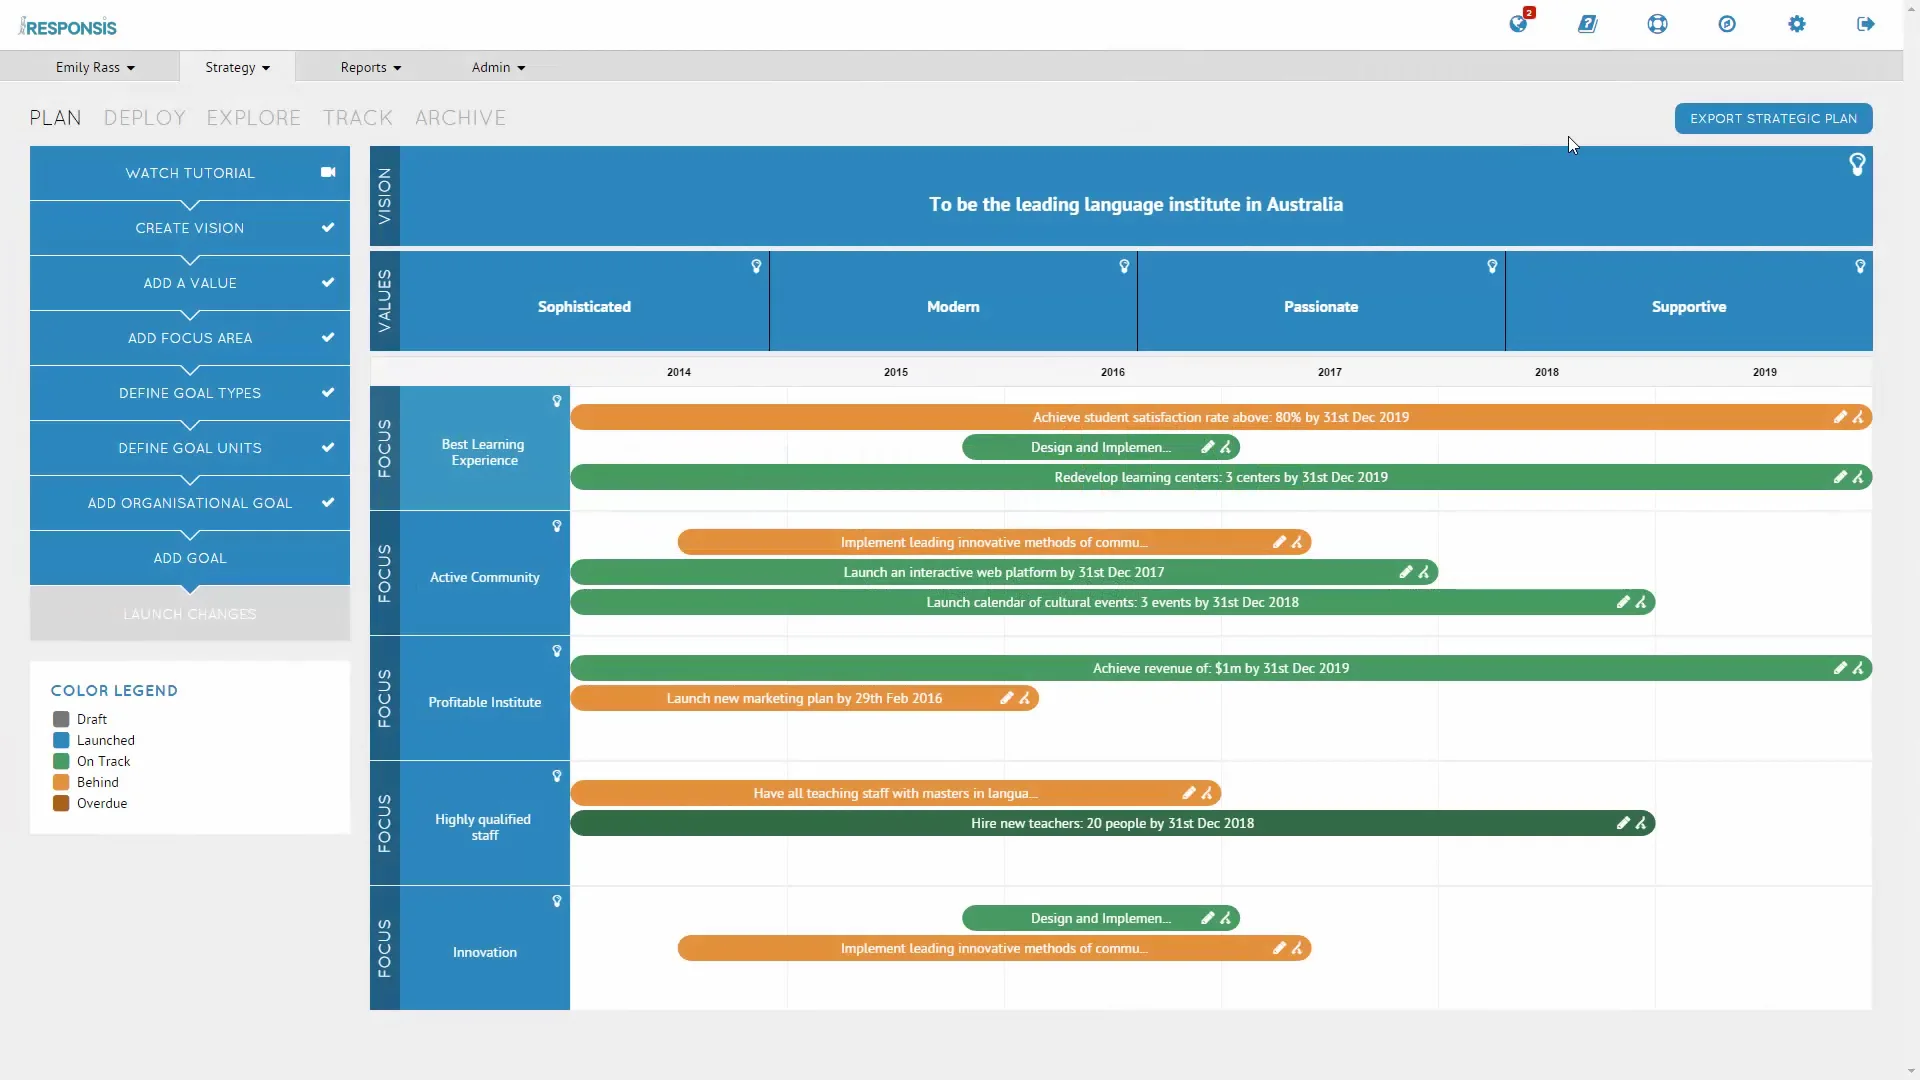Click the On Track green legend swatch
Image resolution: width=1920 pixels, height=1080 pixels.
click(x=61, y=761)
